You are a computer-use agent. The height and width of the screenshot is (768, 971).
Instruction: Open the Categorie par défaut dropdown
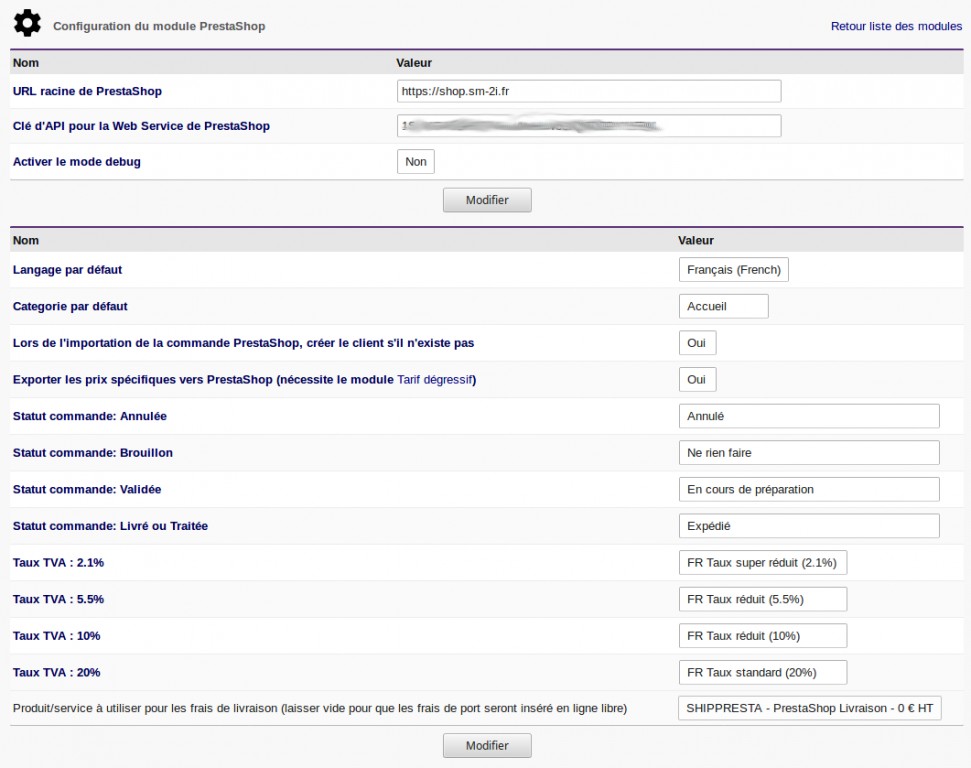pos(723,306)
